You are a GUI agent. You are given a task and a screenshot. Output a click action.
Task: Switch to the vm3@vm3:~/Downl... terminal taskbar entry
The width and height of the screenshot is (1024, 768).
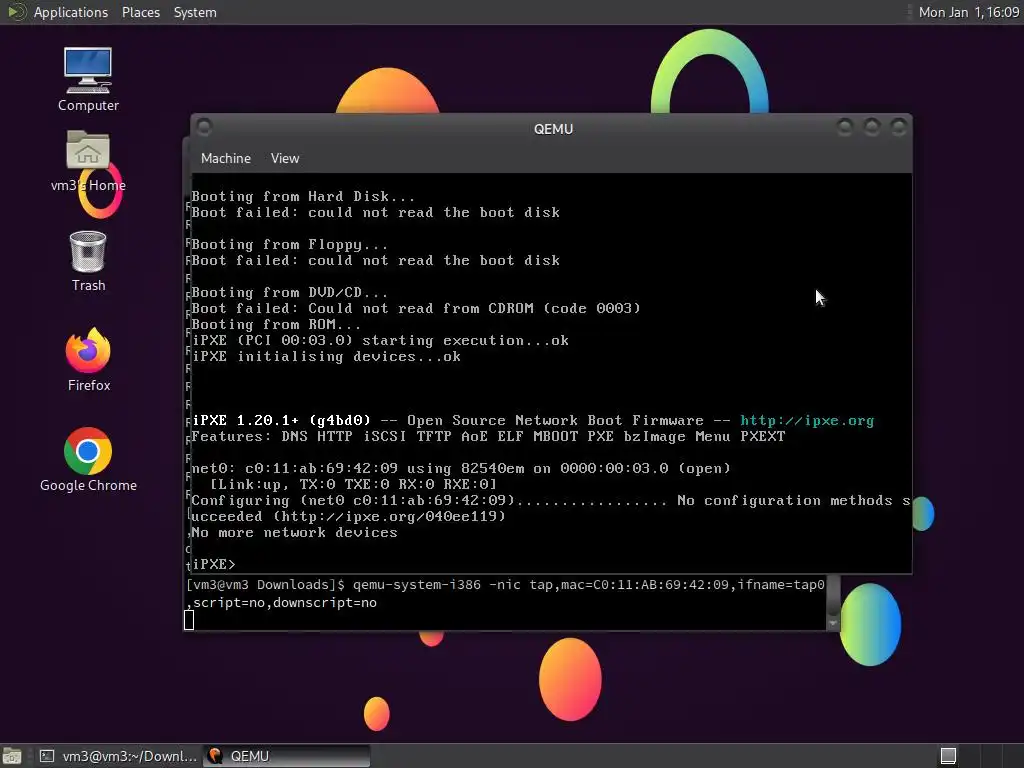118,756
